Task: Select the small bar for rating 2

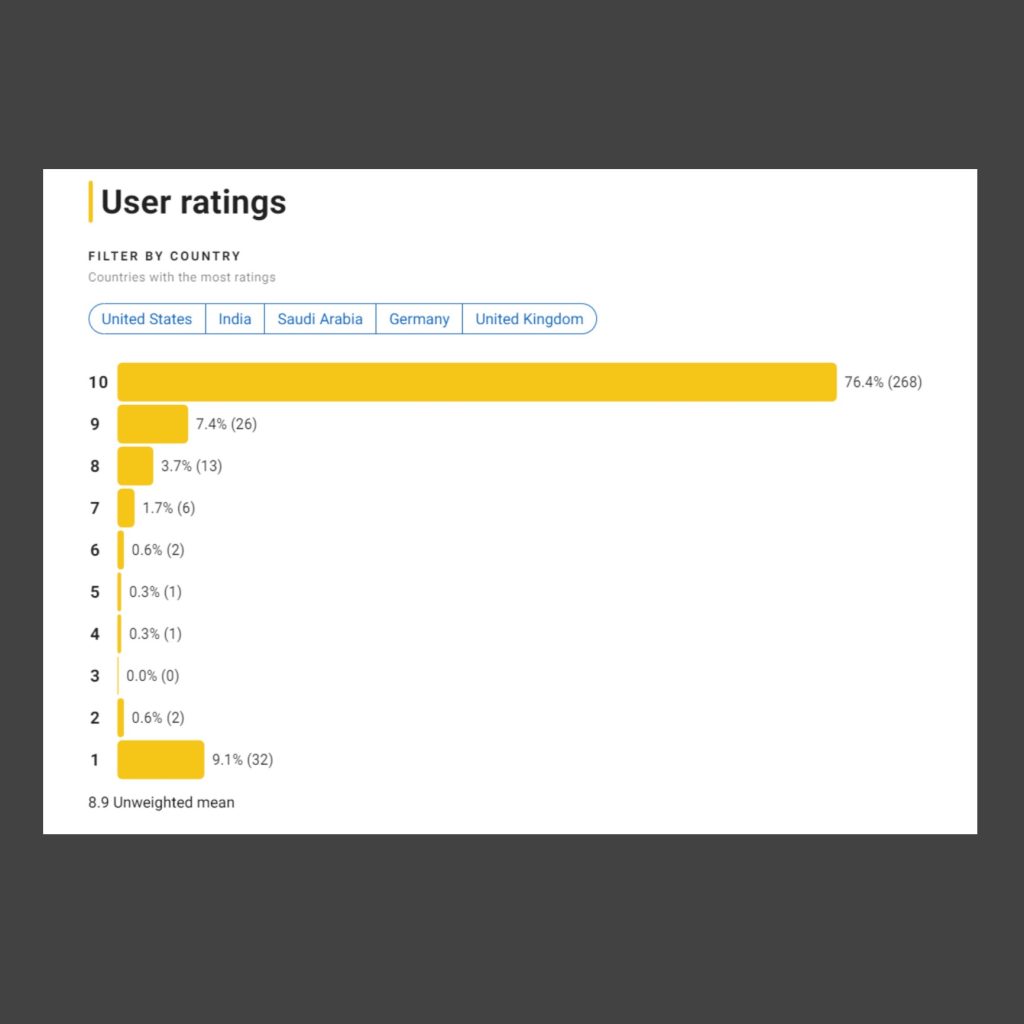Action: (x=121, y=718)
